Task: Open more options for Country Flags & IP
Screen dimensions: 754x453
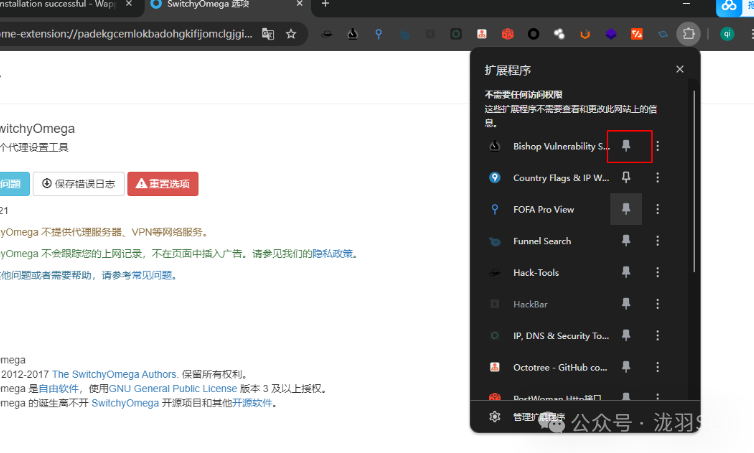Action: pos(657,177)
